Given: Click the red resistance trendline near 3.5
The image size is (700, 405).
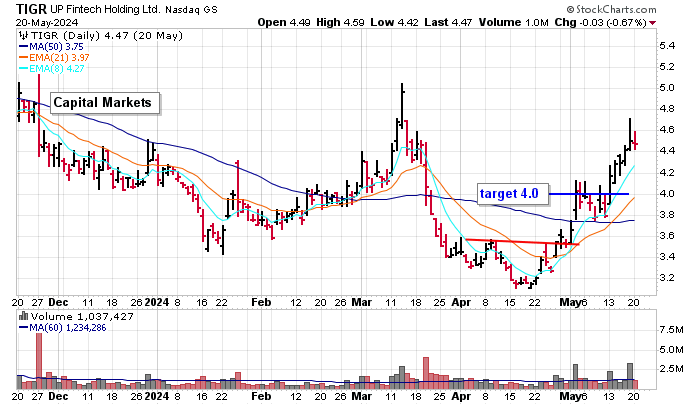Looking at the screenshot, I should 522,242.
